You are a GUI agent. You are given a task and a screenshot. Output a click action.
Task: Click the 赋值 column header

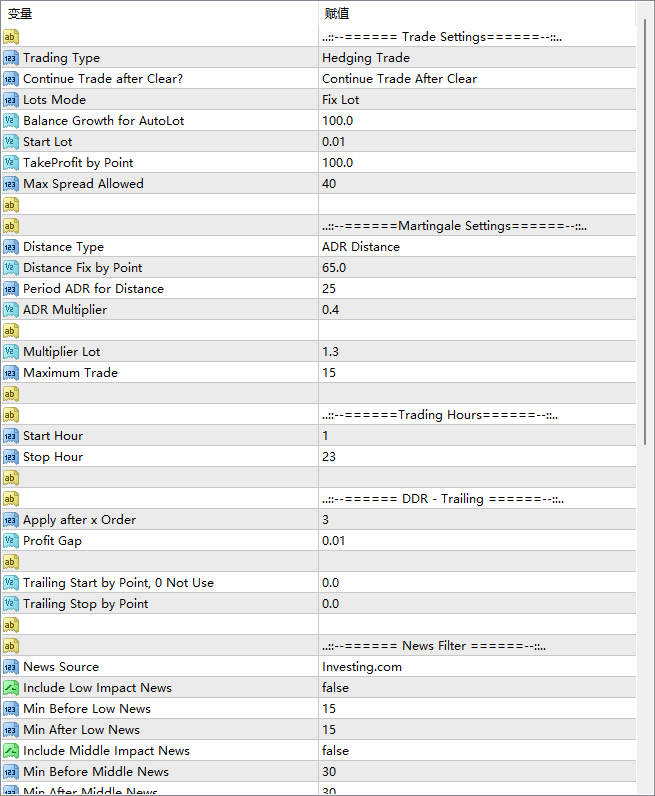[x=337, y=14]
